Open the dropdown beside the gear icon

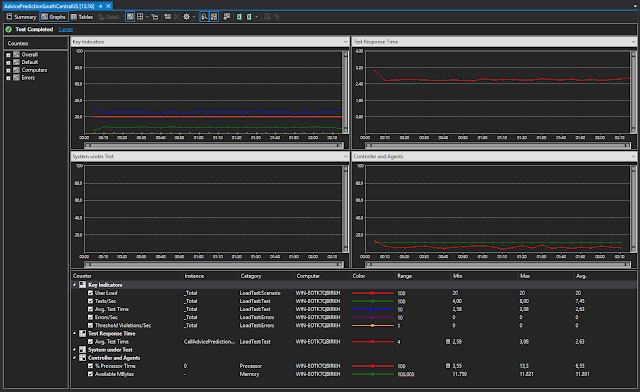point(193,17)
